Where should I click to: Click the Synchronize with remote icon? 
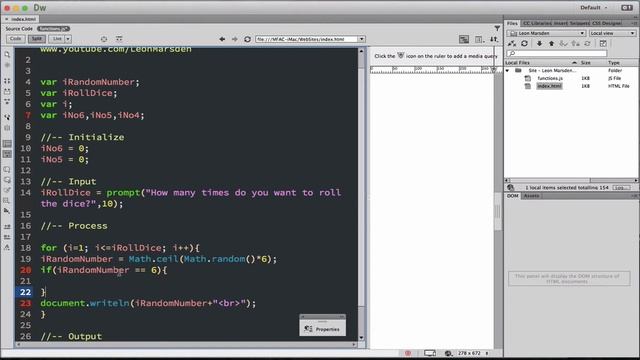coord(587,44)
